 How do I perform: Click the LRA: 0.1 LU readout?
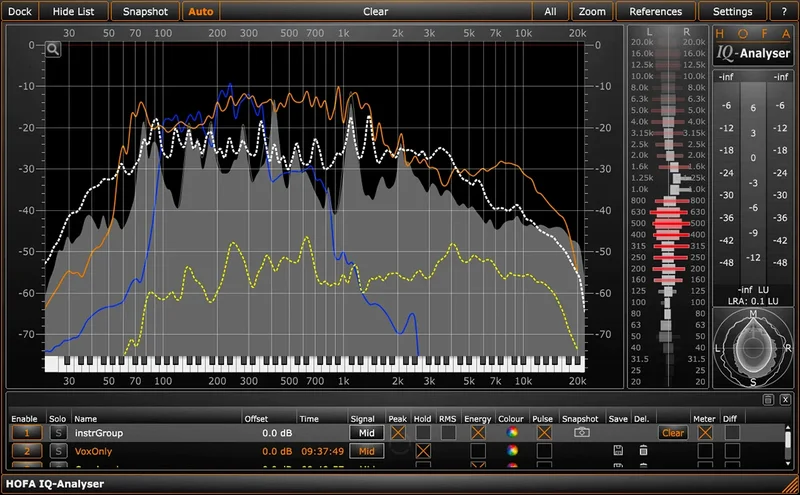tap(753, 301)
